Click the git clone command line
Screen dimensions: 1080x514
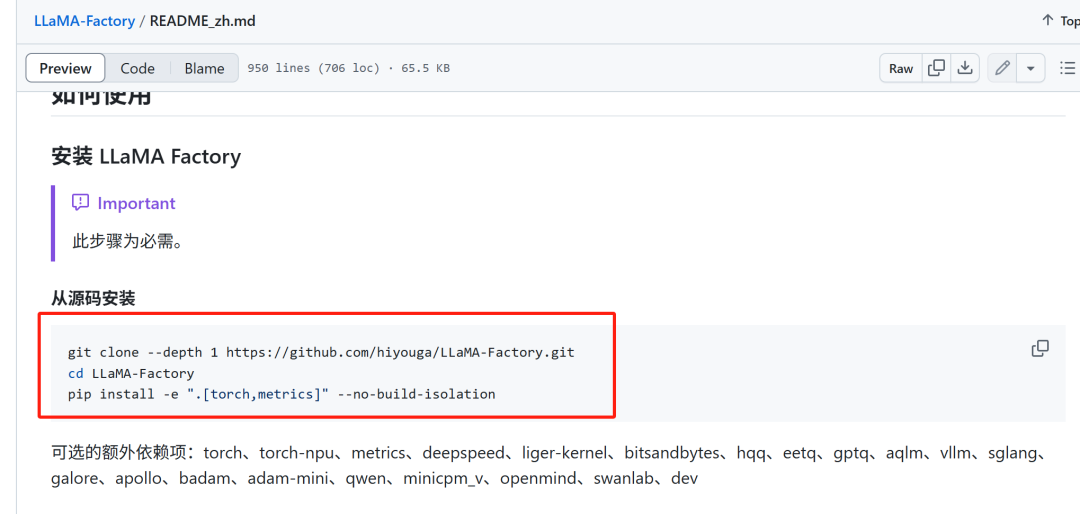pos(321,352)
